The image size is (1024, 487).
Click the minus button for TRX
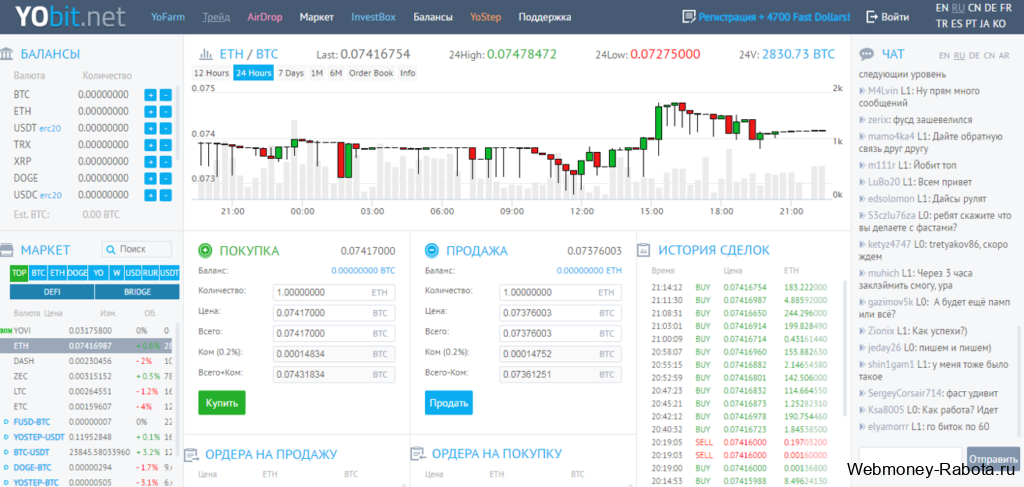click(x=165, y=145)
